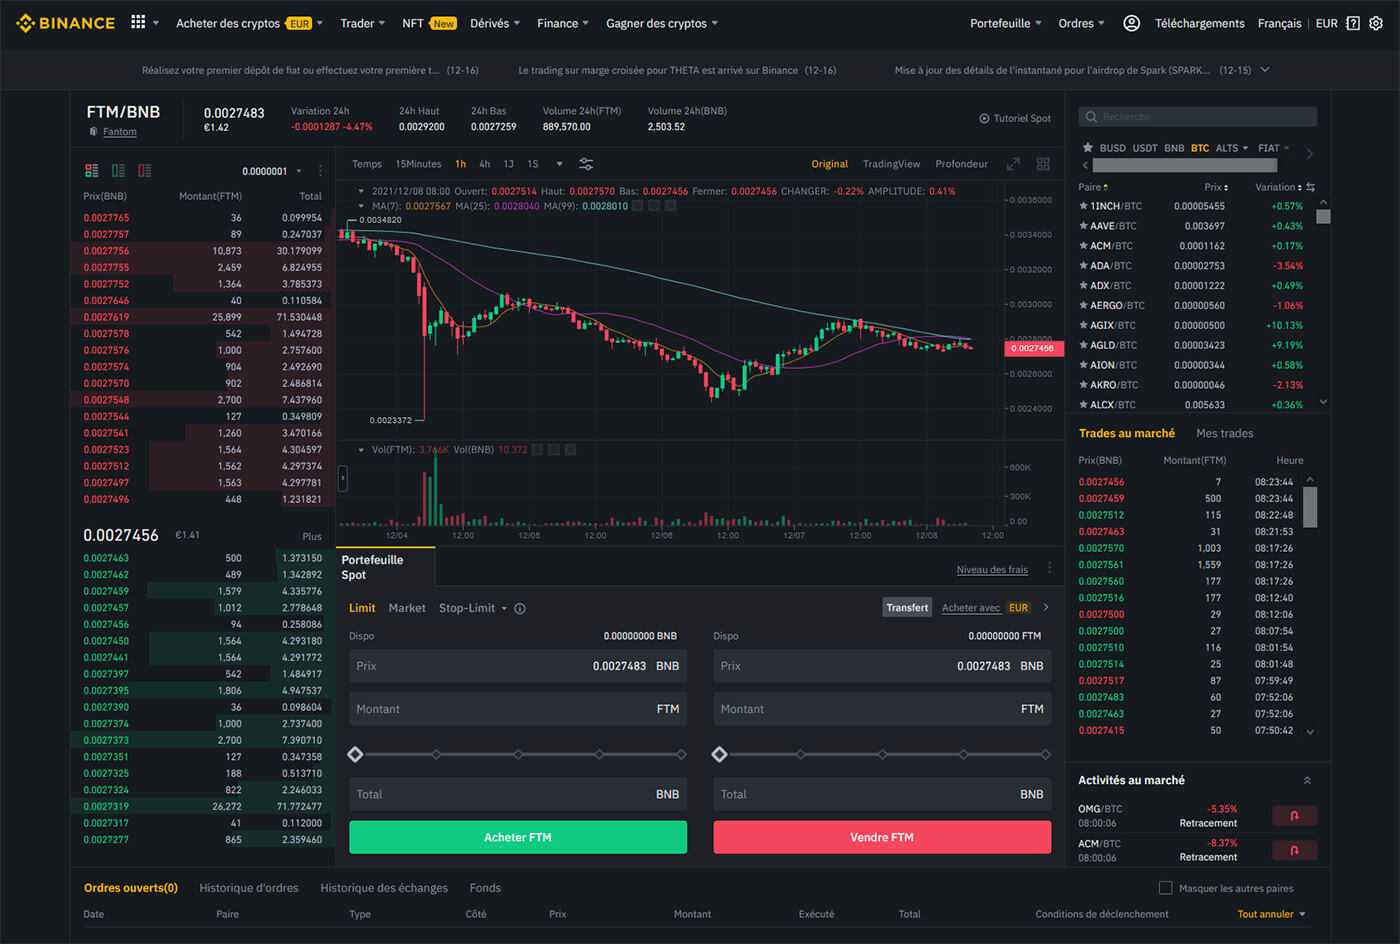Open the apps grid menu icon
The width and height of the screenshot is (1400, 944).
tap(138, 22)
